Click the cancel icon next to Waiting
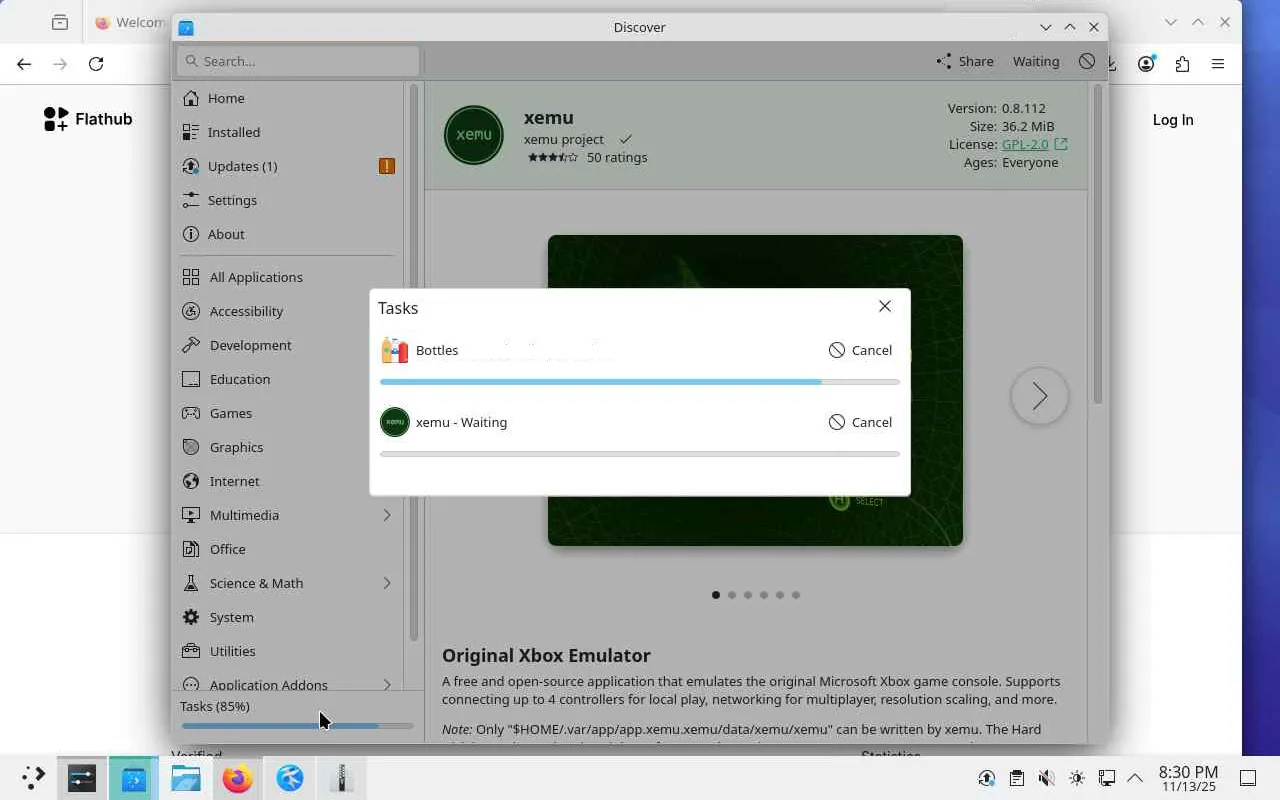Viewport: 1280px width, 800px height. pyautogui.click(x=1087, y=61)
